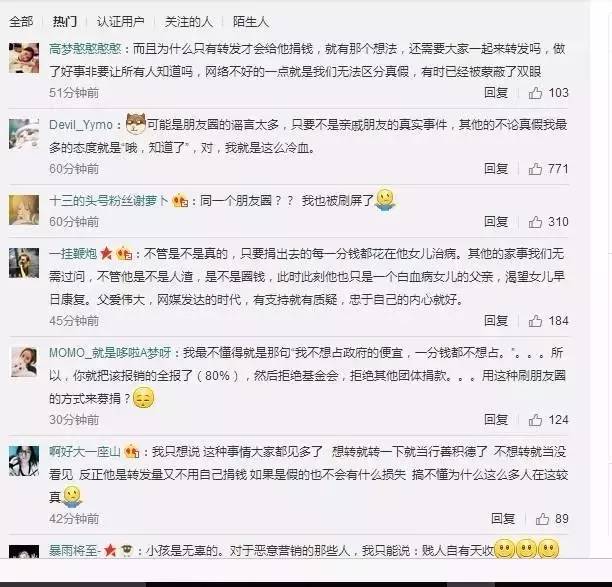
Task: Switch to the 全部 comments tab
Action: coord(21,22)
